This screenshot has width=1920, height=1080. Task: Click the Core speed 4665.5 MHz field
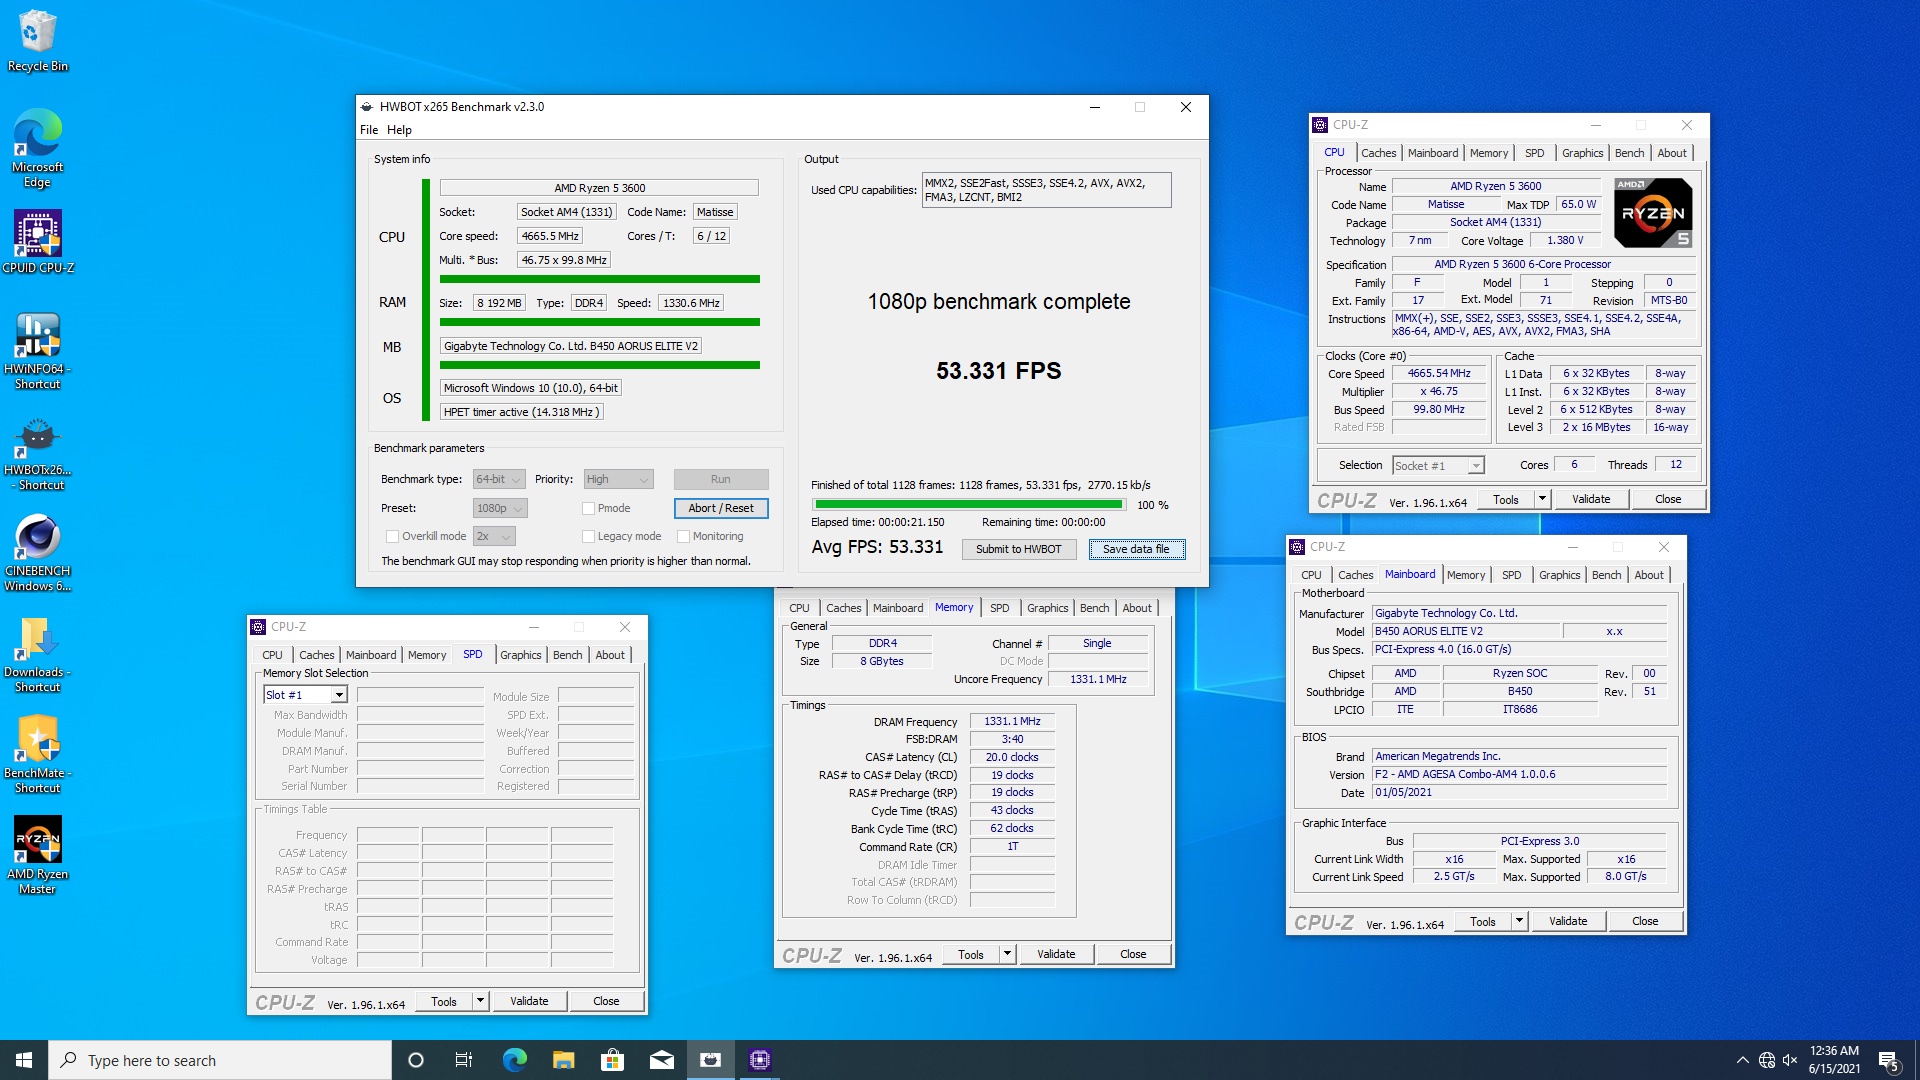(x=550, y=236)
